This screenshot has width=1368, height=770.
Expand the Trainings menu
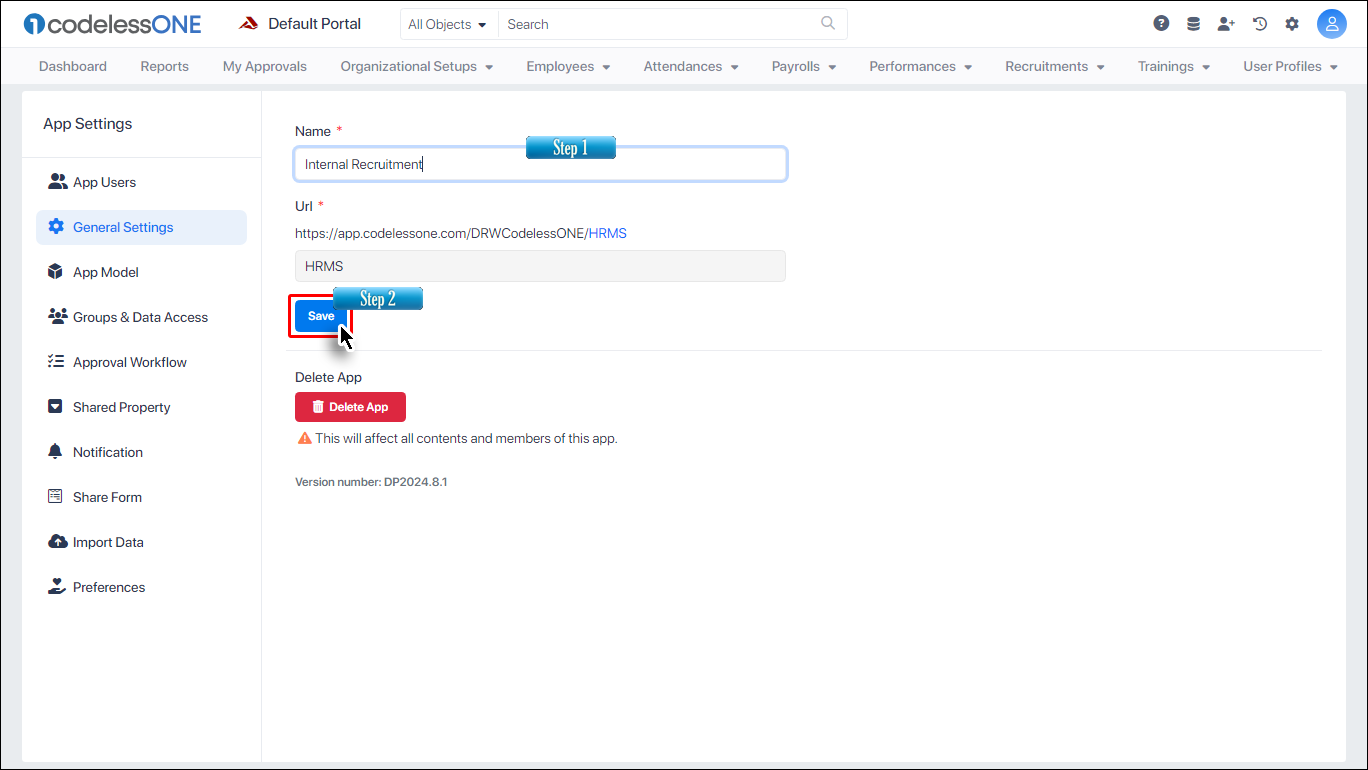pos(1174,67)
